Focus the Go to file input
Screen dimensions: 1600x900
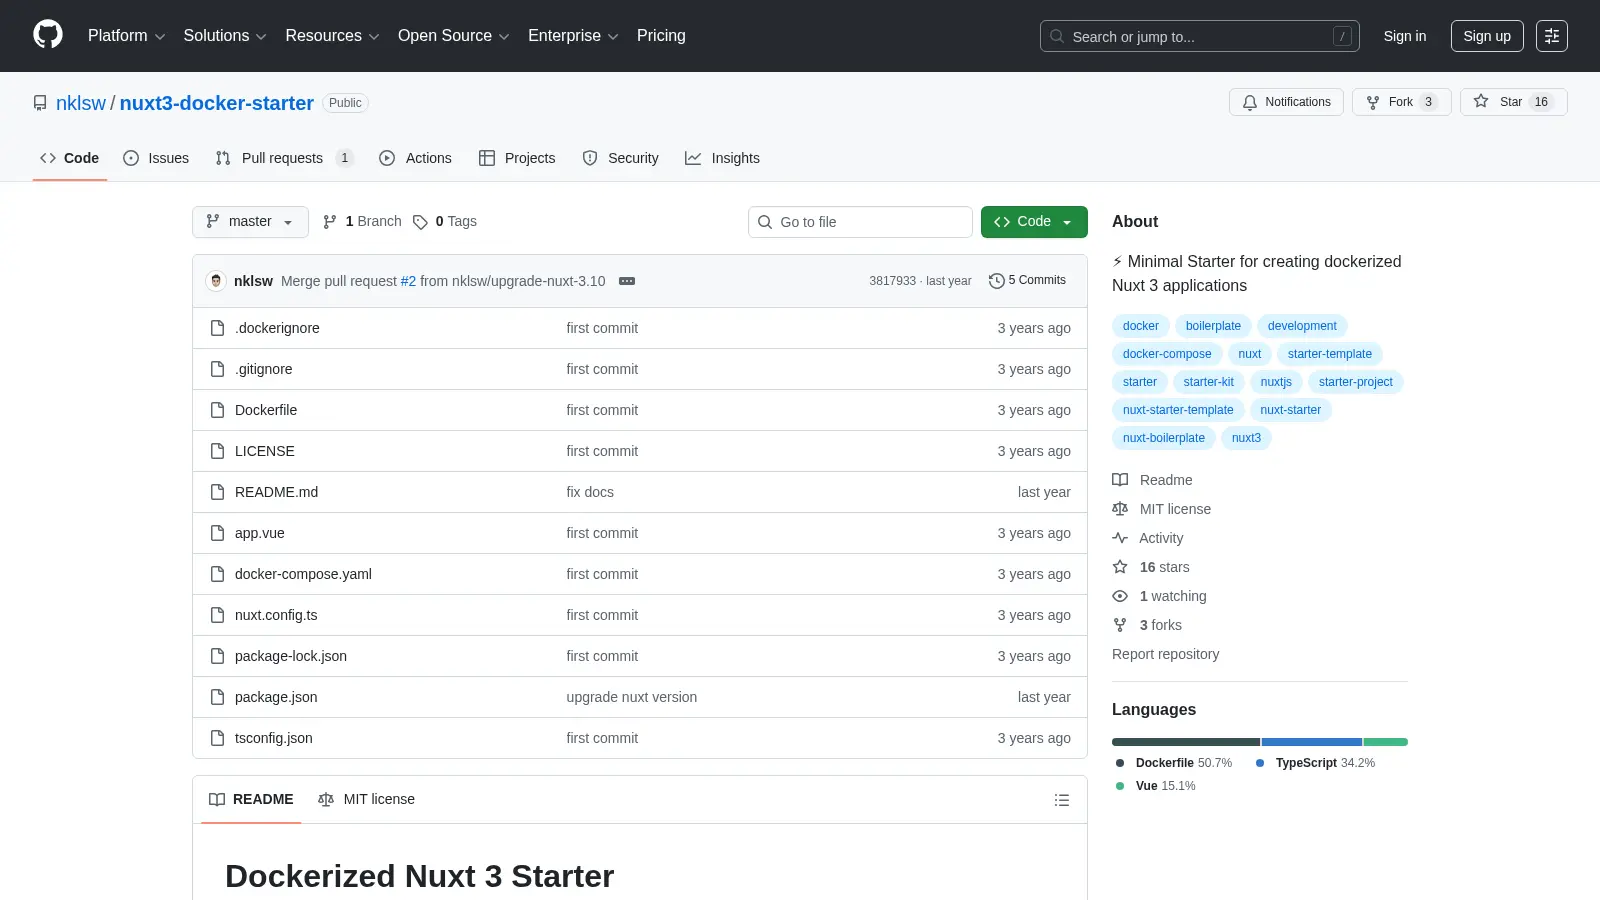click(x=860, y=222)
